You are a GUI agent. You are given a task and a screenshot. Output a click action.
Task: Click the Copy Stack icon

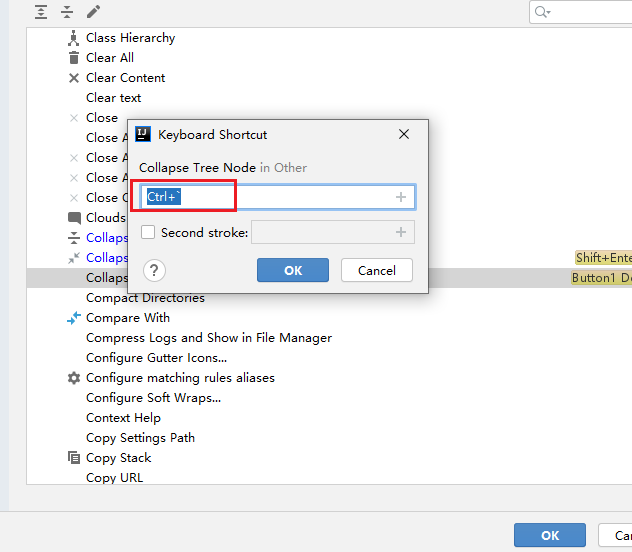tap(74, 458)
